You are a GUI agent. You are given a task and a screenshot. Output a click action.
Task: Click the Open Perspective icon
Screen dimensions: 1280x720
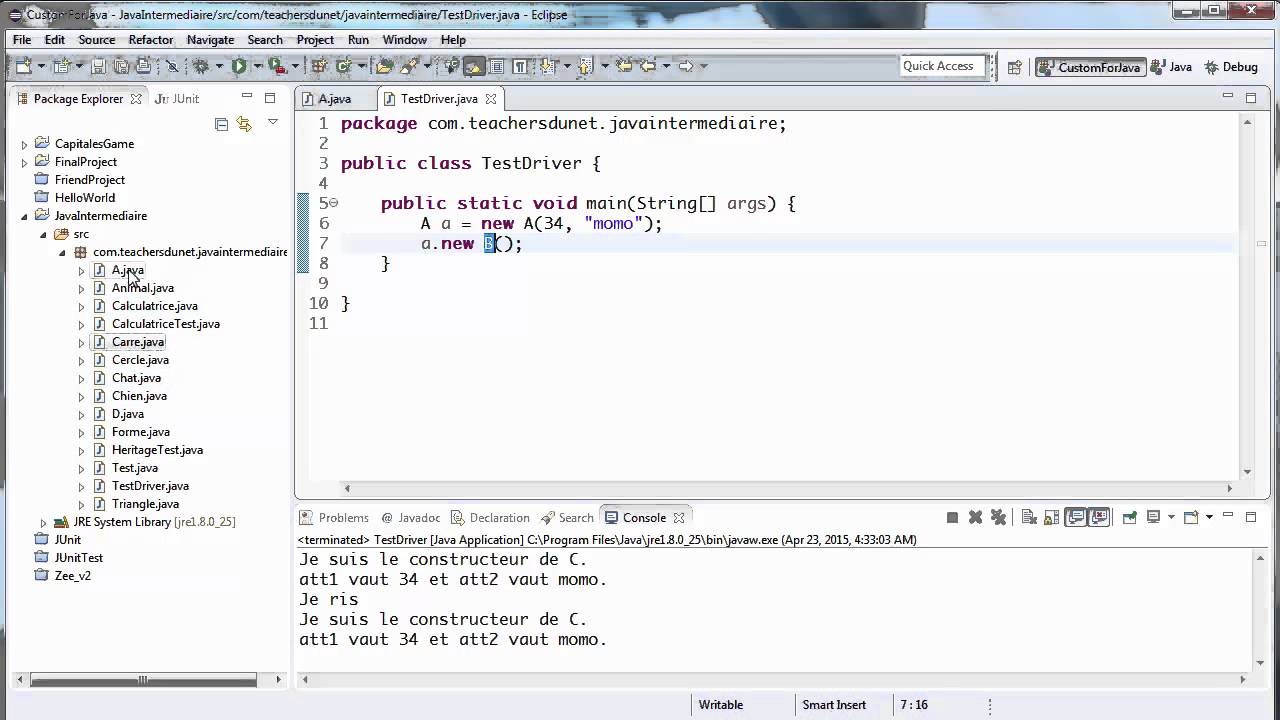click(x=1015, y=67)
